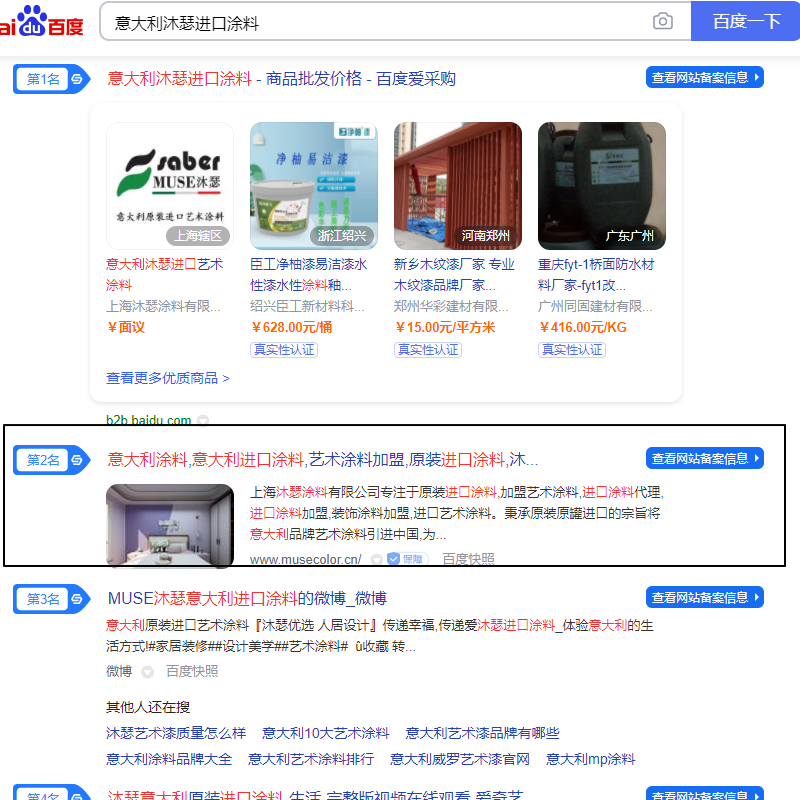800x800 pixels.
Task: Open product link 臣工净柚漆易洁漆水性漆
Action: 308,274
